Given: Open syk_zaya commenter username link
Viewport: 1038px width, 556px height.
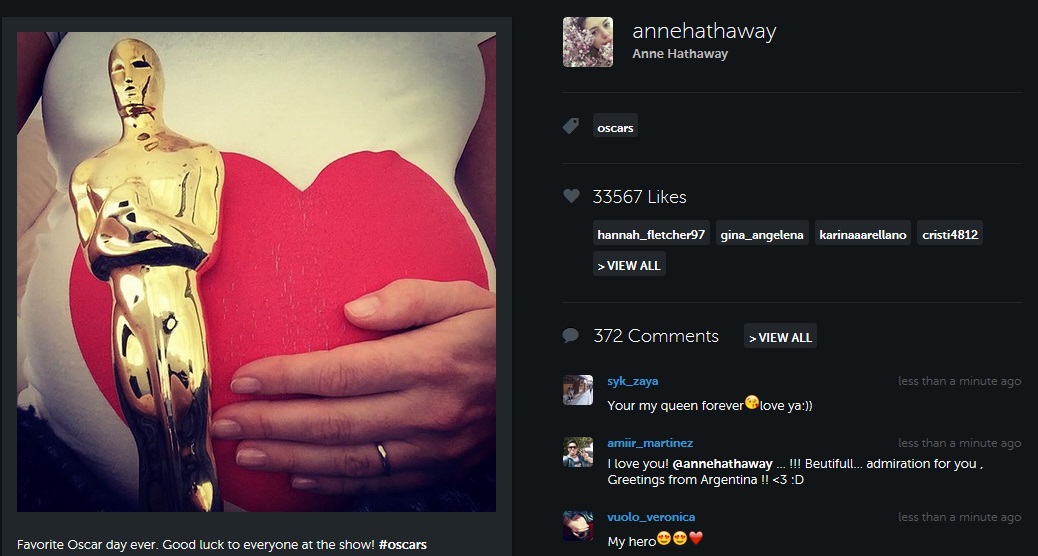Looking at the screenshot, I should 633,381.
